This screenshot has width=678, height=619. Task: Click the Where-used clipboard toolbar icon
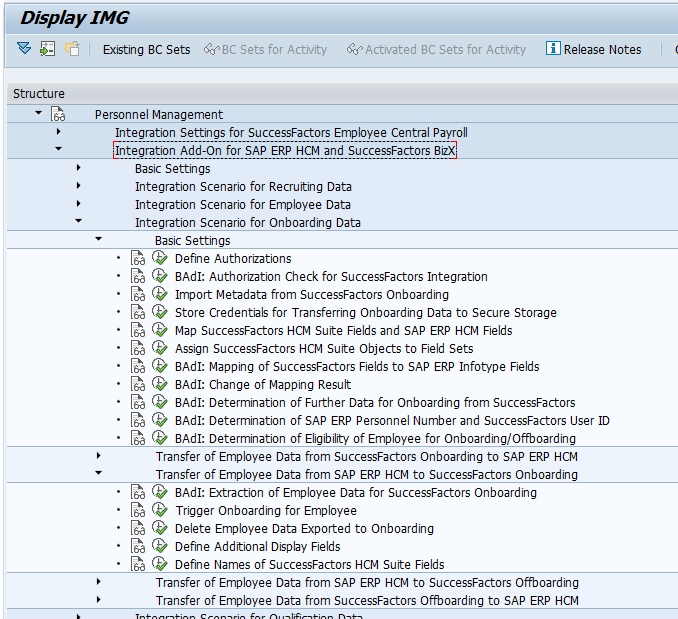pyautogui.click(x=73, y=48)
